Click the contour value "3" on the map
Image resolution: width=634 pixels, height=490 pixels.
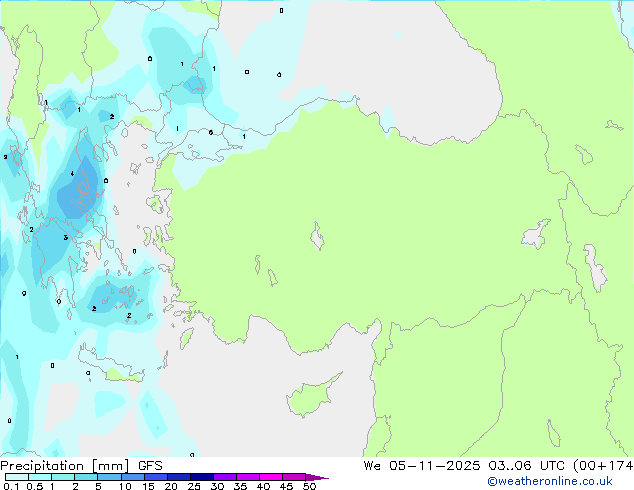[x=66, y=237]
